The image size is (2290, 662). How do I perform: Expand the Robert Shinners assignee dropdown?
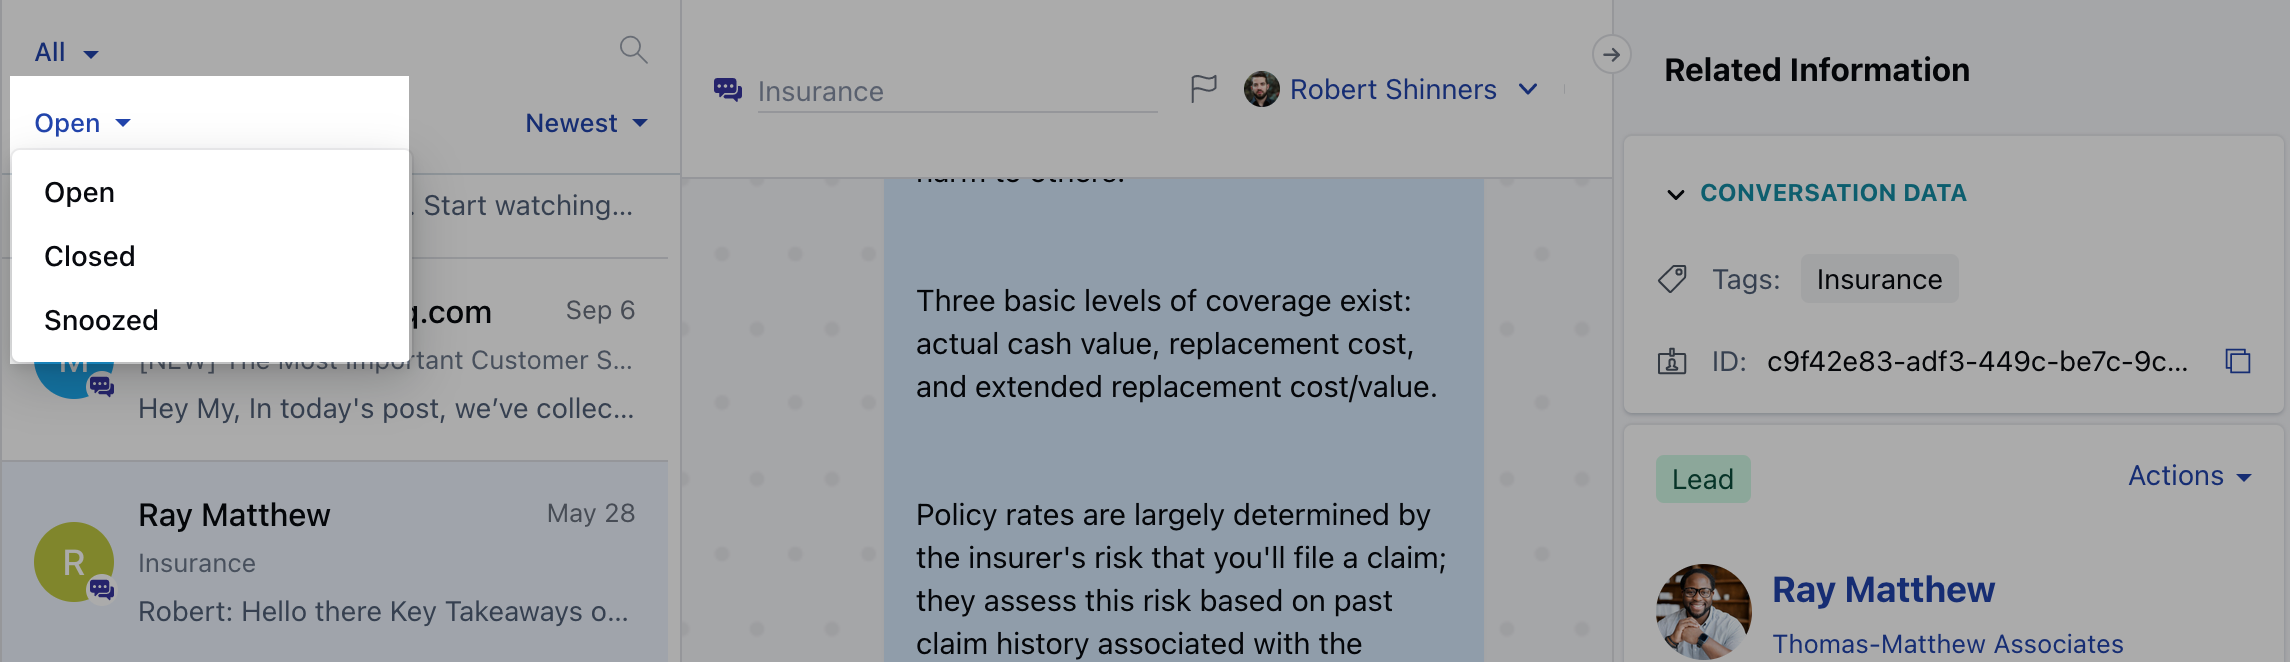pyautogui.click(x=1527, y=89)
